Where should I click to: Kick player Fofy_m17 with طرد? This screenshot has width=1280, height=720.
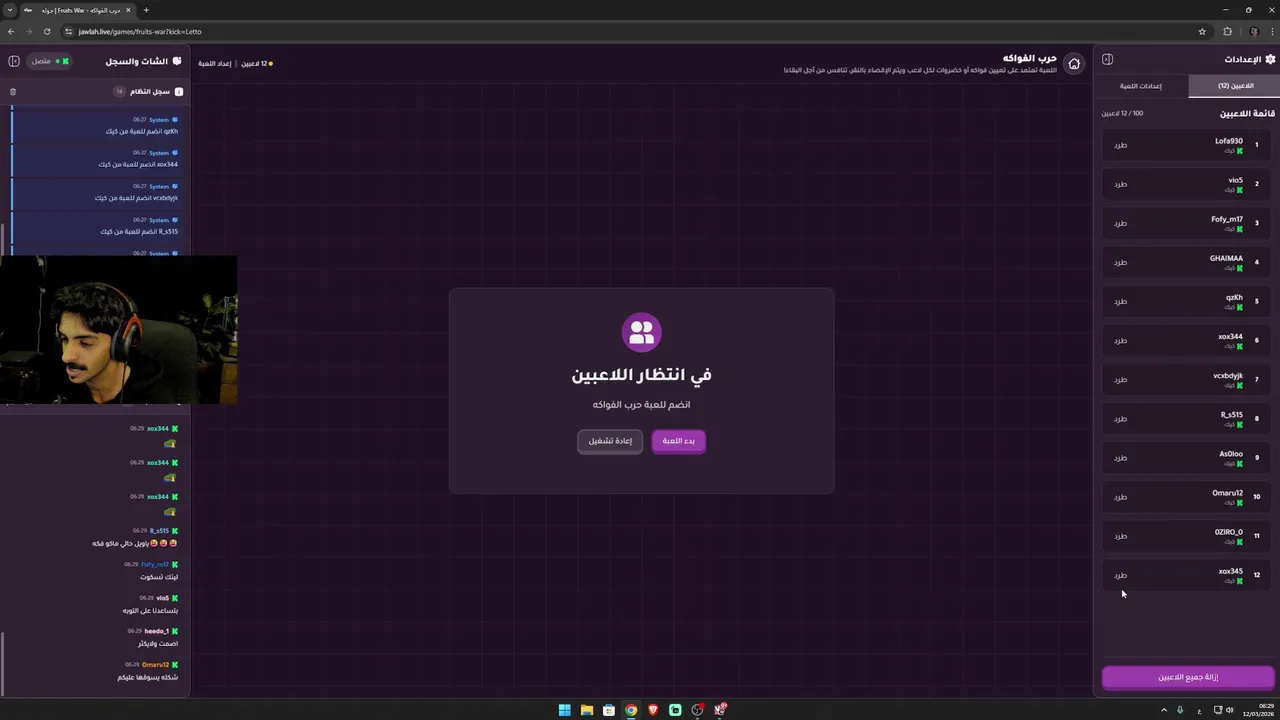pyautogui.click(x=1120, y=223)
